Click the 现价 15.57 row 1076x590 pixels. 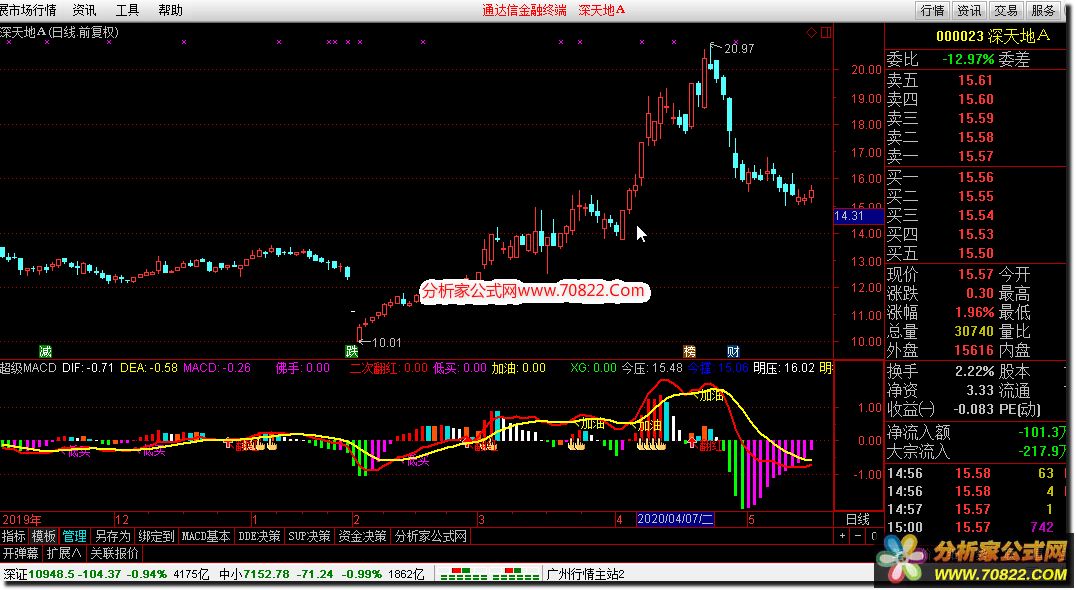[977, 274]
